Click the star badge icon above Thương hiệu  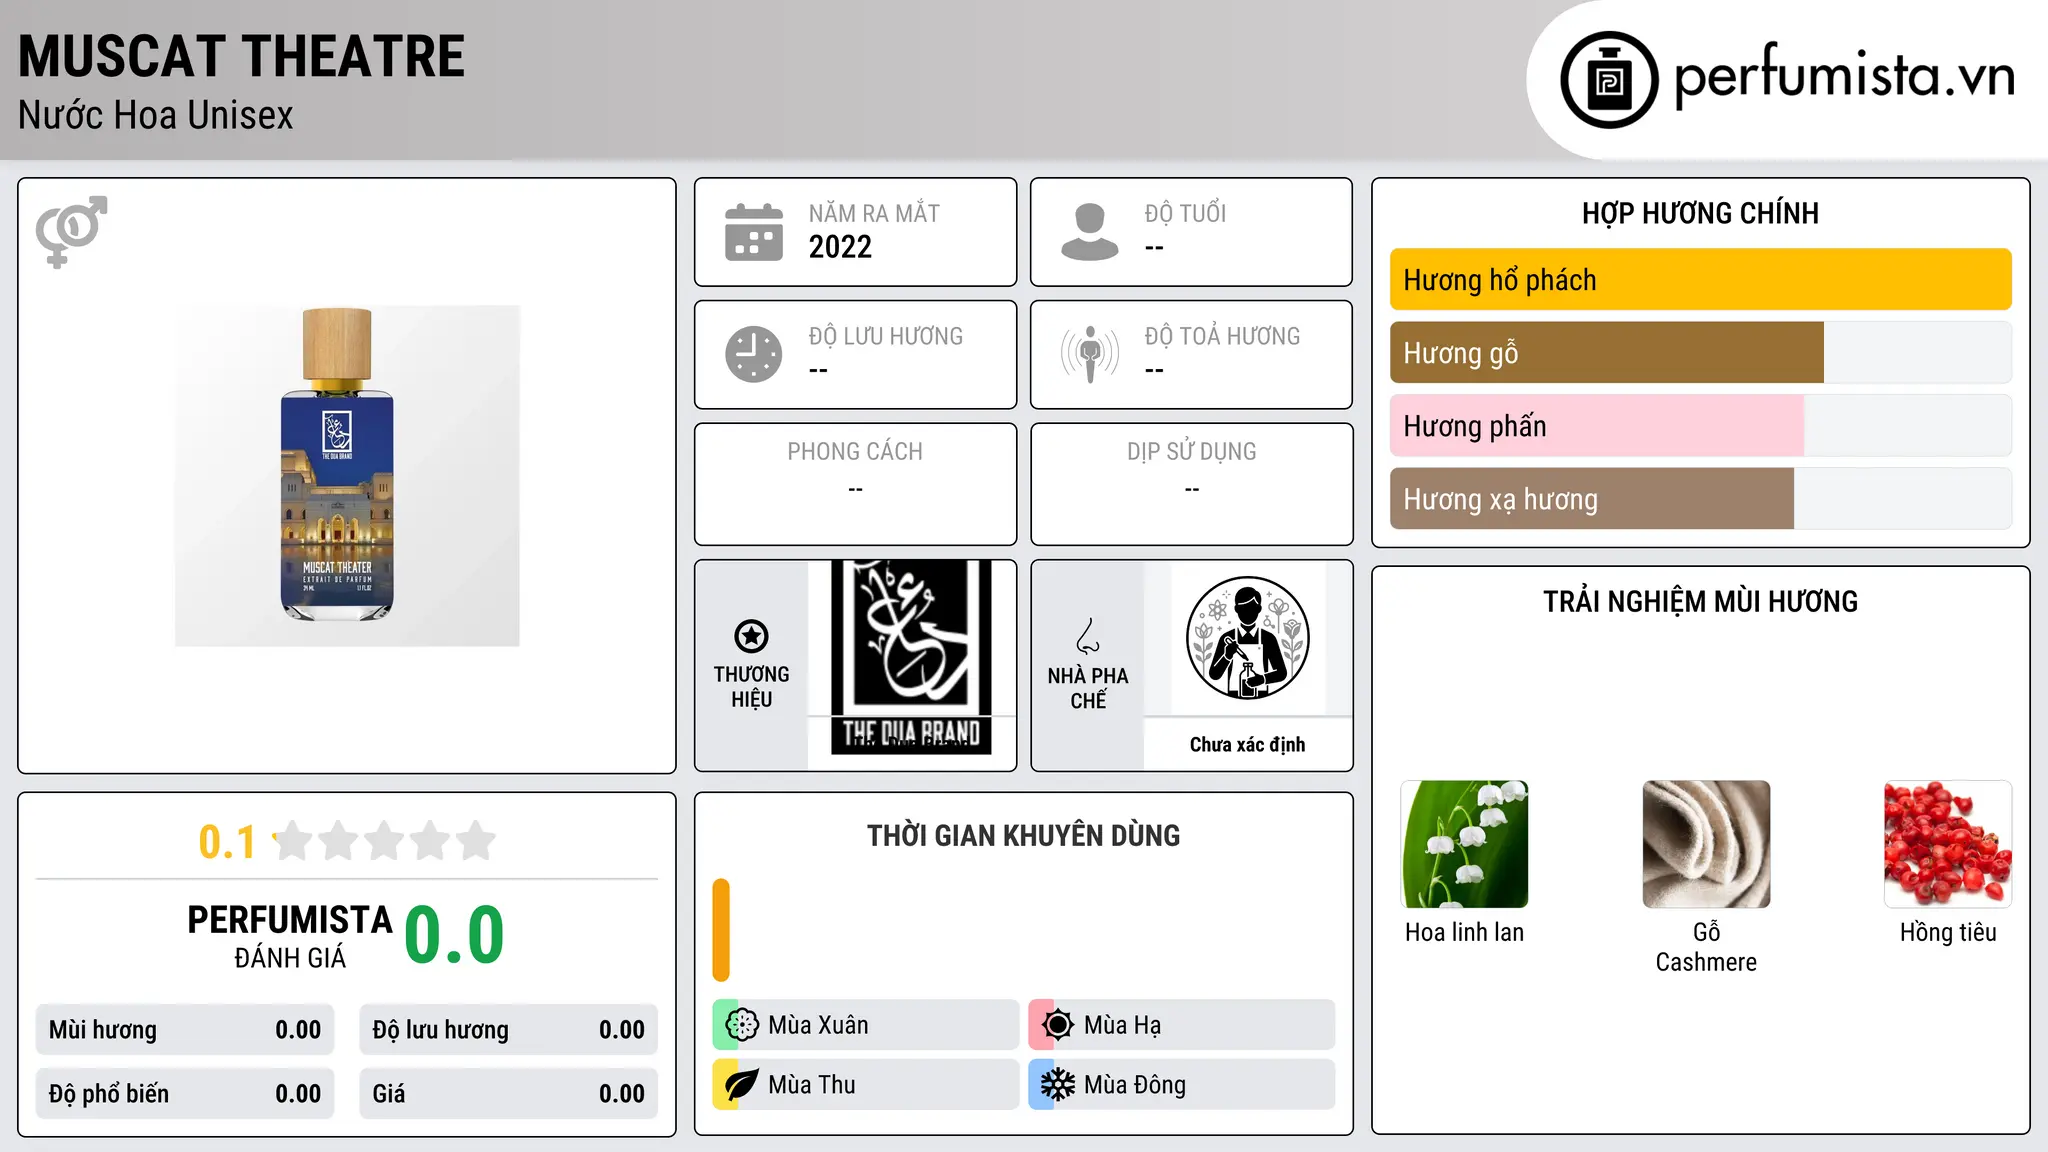coord(751,636)
